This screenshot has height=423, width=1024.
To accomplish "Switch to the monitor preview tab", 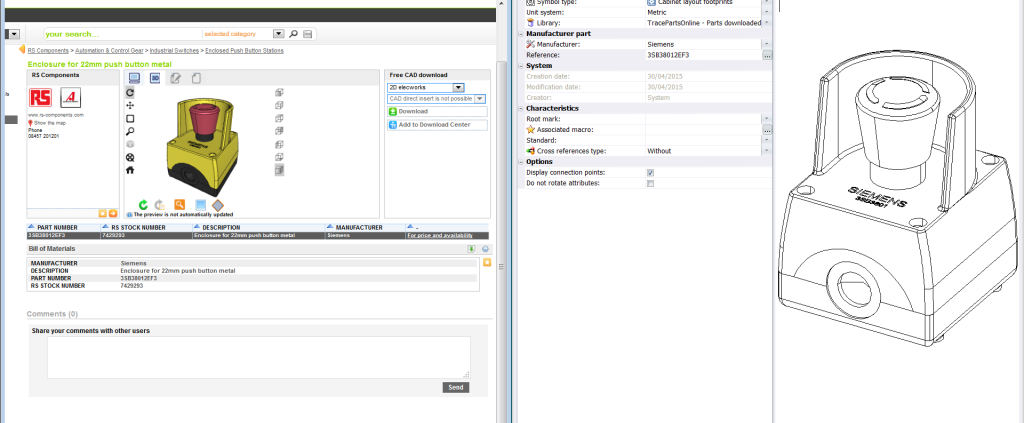I will 135,78.
